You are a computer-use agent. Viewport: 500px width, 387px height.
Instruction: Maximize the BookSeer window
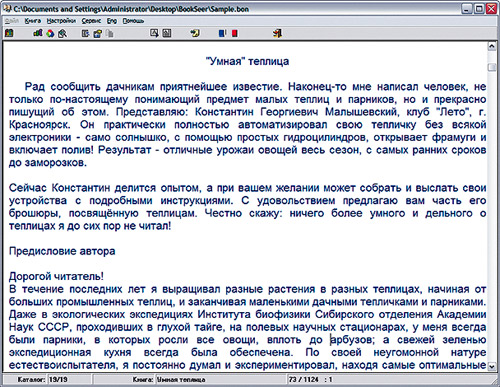pos(479,9)
